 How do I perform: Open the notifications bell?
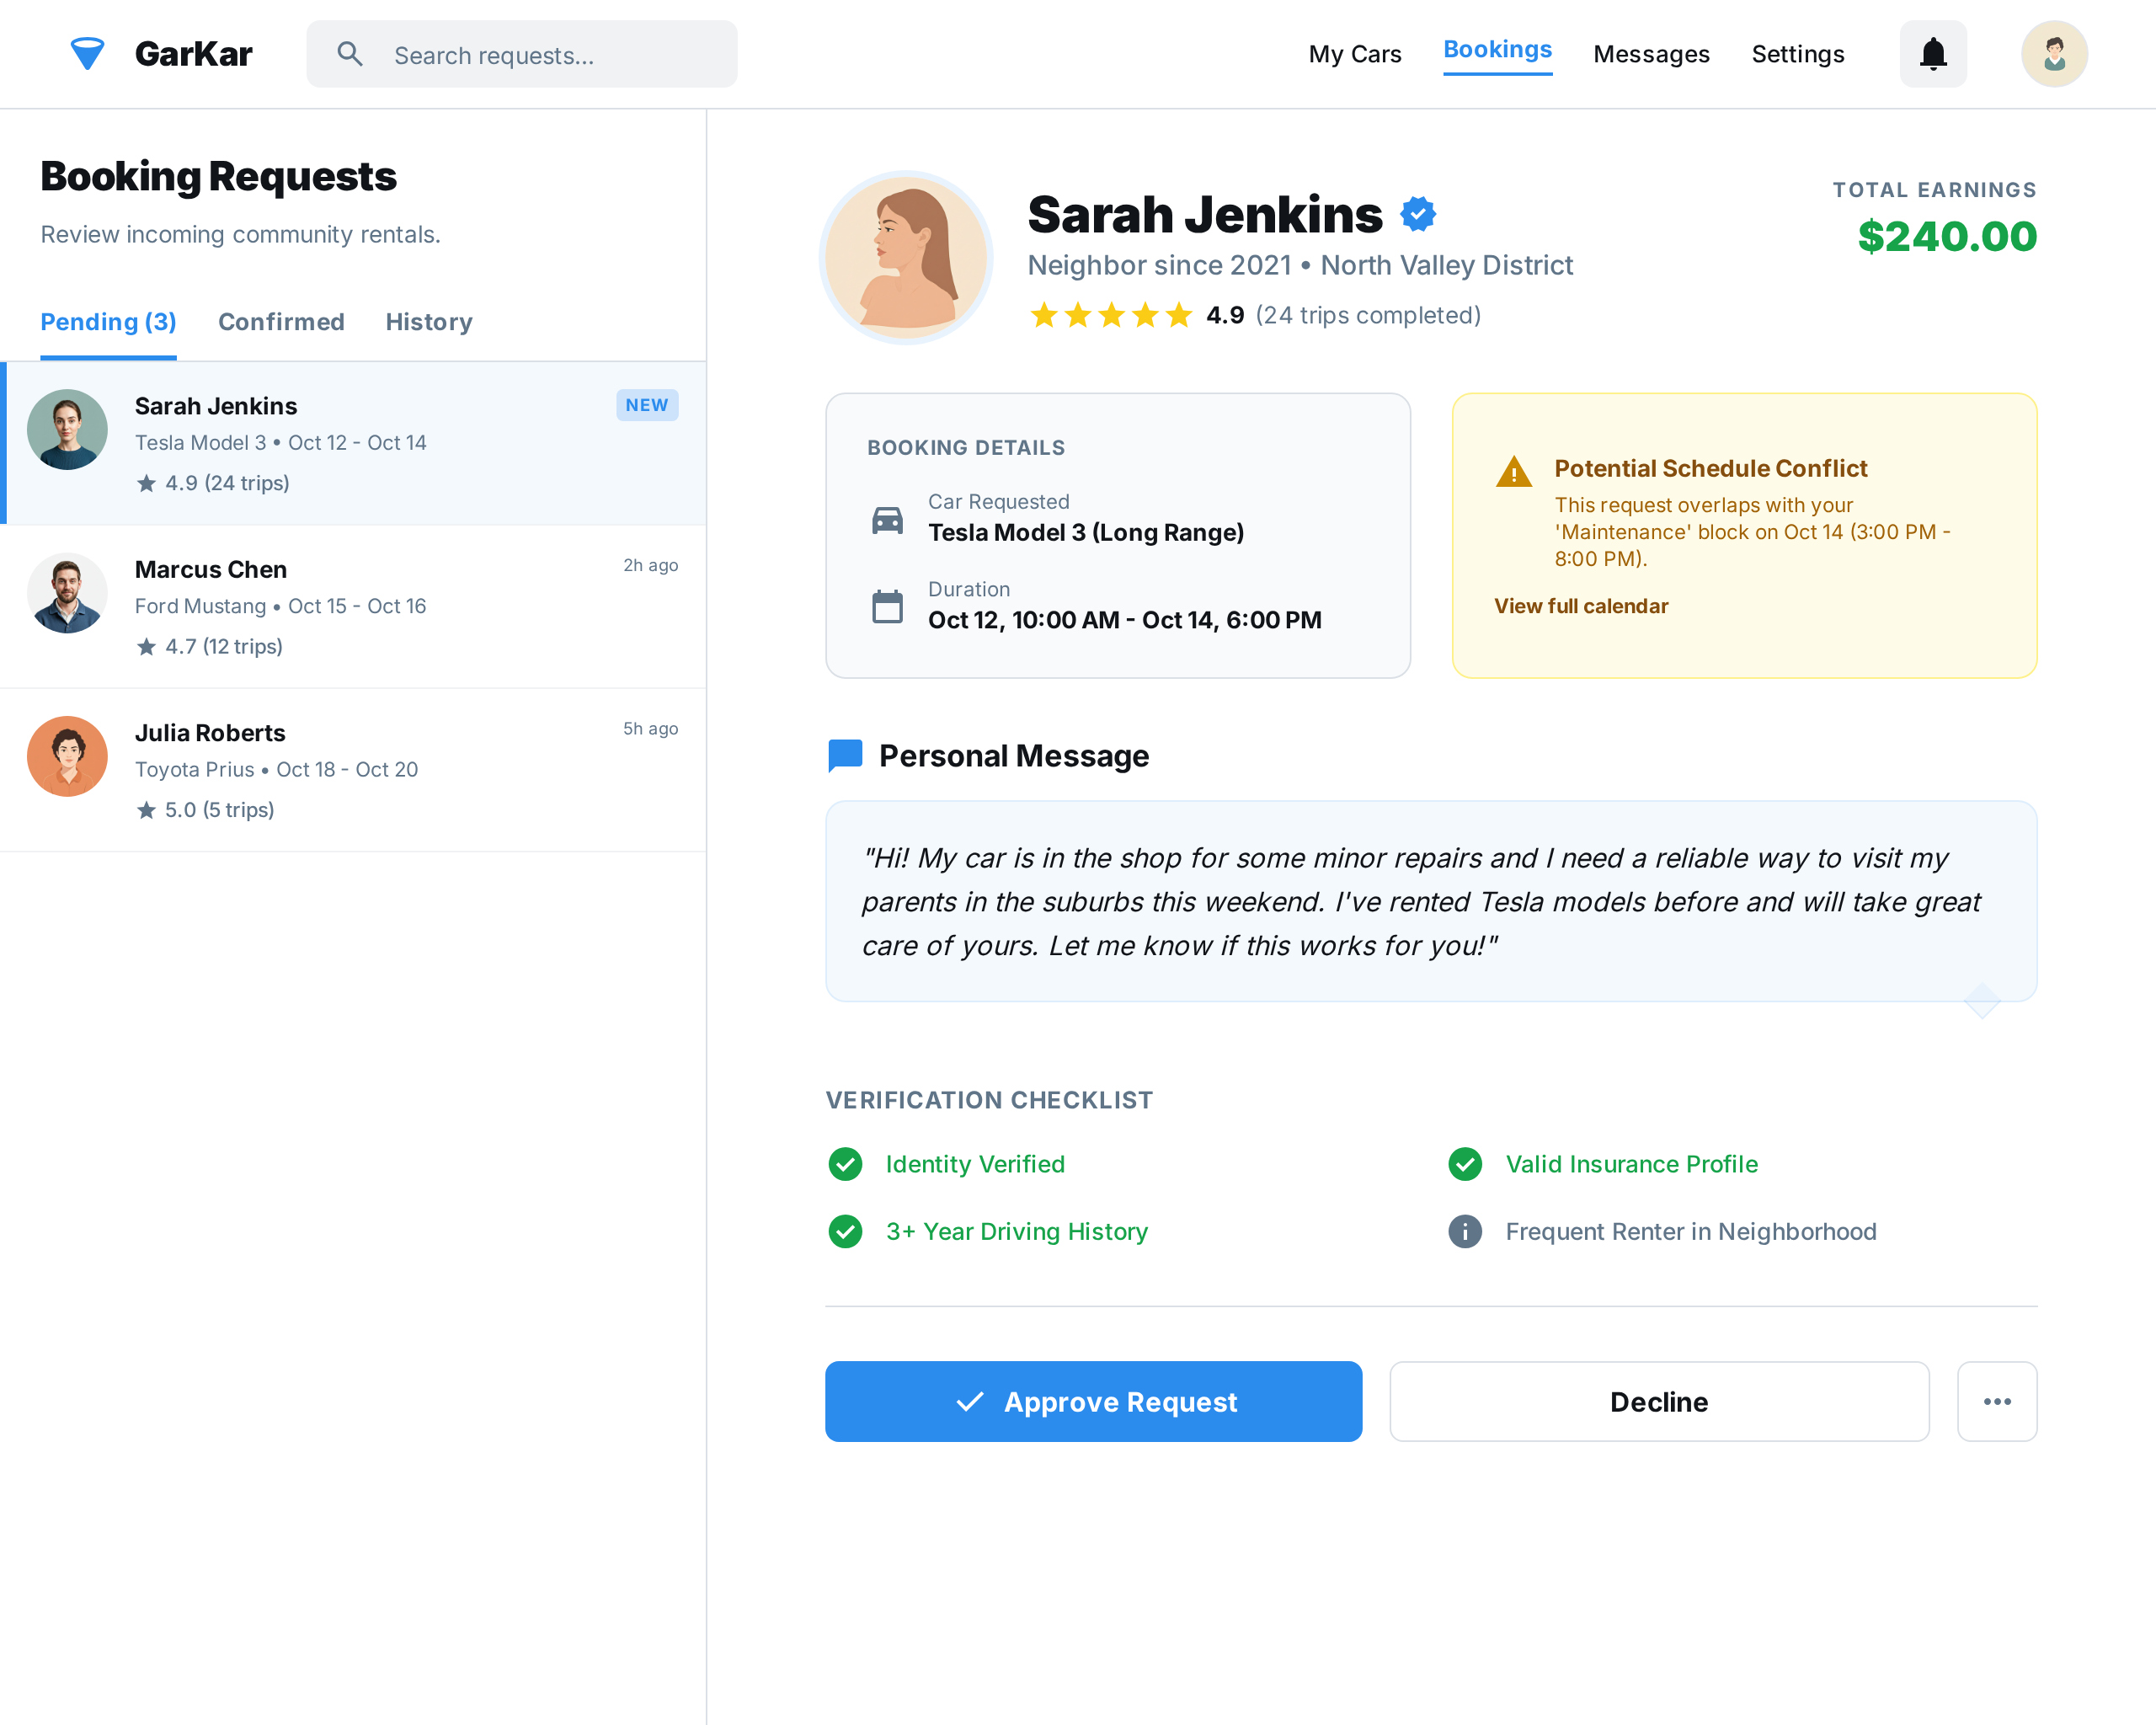[x=1932, y=54]
